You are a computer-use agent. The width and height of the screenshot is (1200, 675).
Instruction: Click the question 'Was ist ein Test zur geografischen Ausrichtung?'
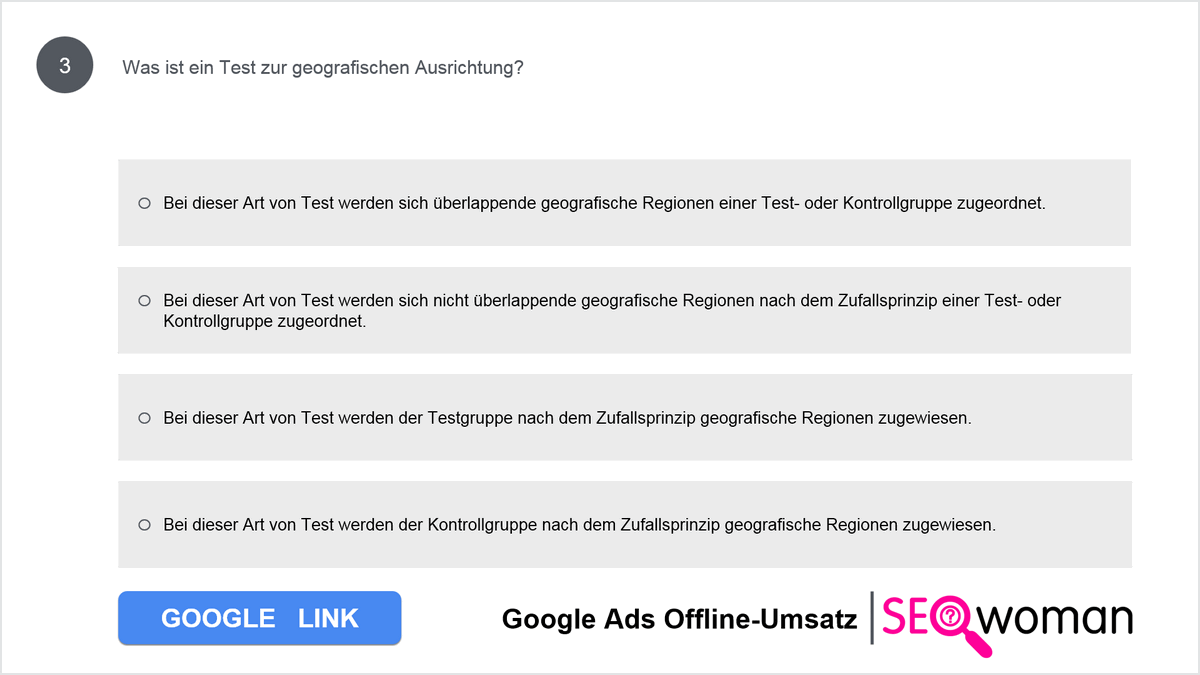click(x=323, y=68)
